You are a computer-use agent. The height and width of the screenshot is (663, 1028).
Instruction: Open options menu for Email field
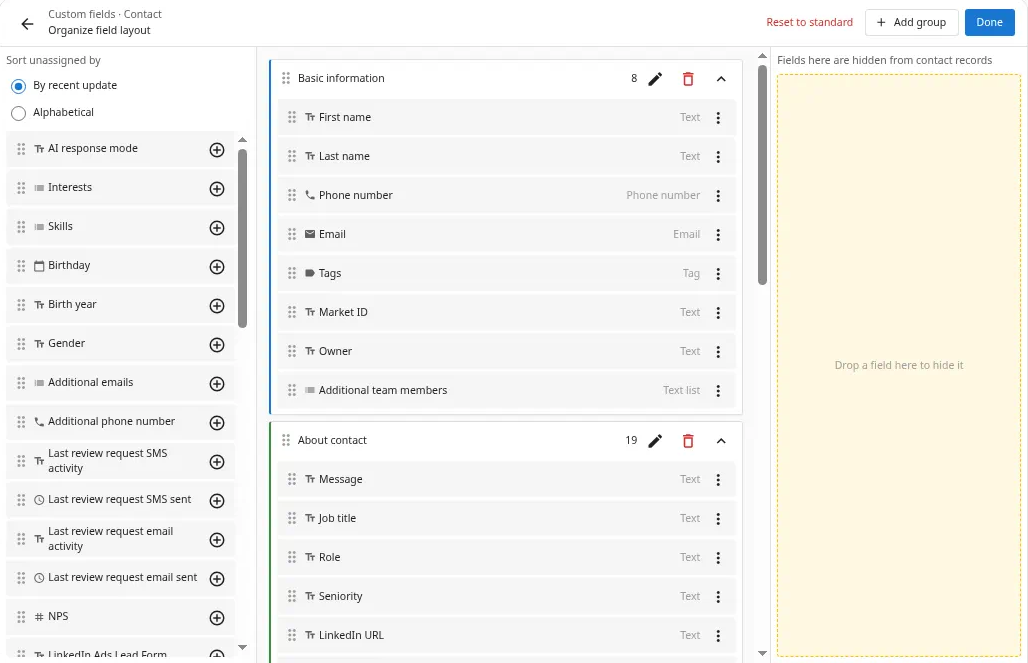(719, 235)
